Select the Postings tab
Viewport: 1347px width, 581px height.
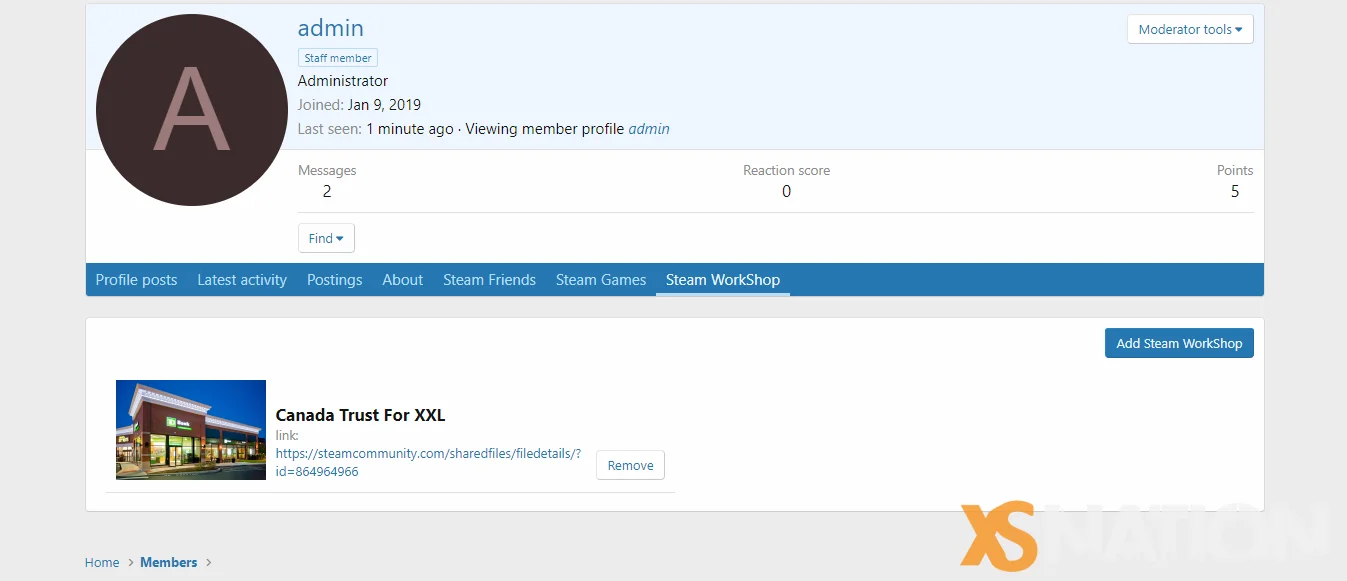click(x=334, y=280)
